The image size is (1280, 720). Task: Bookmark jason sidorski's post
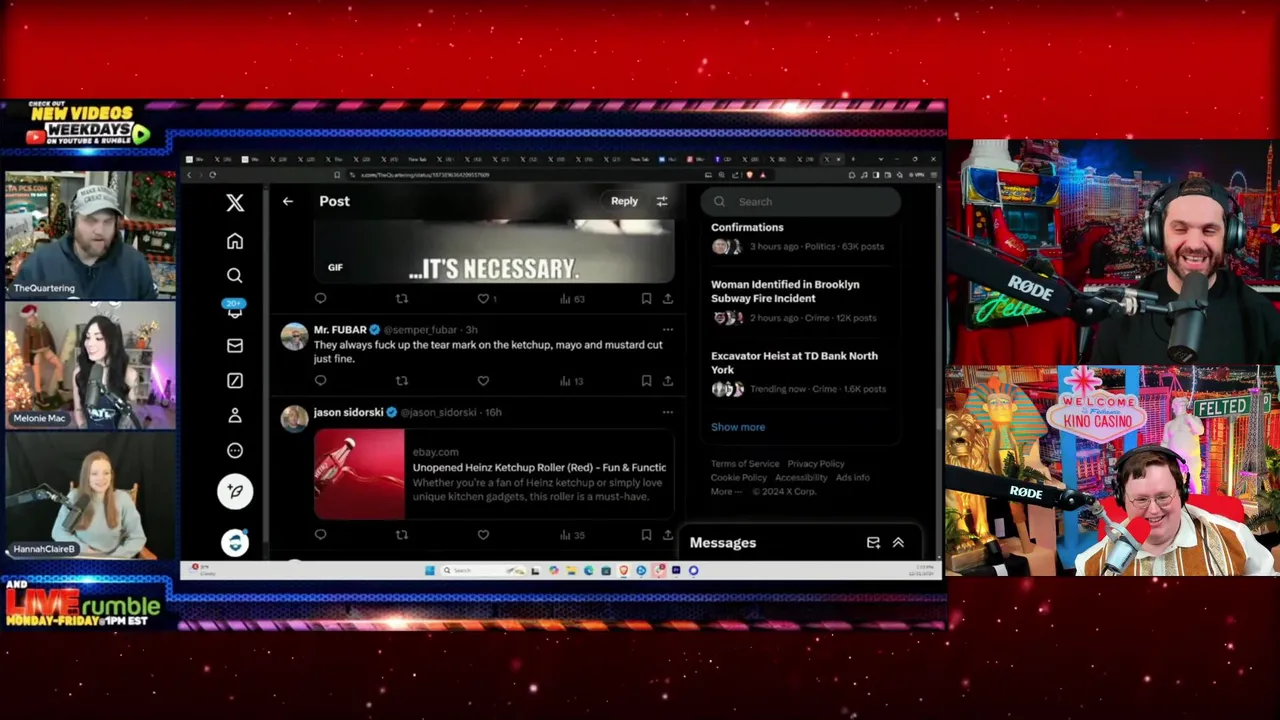tap(646, 535)
